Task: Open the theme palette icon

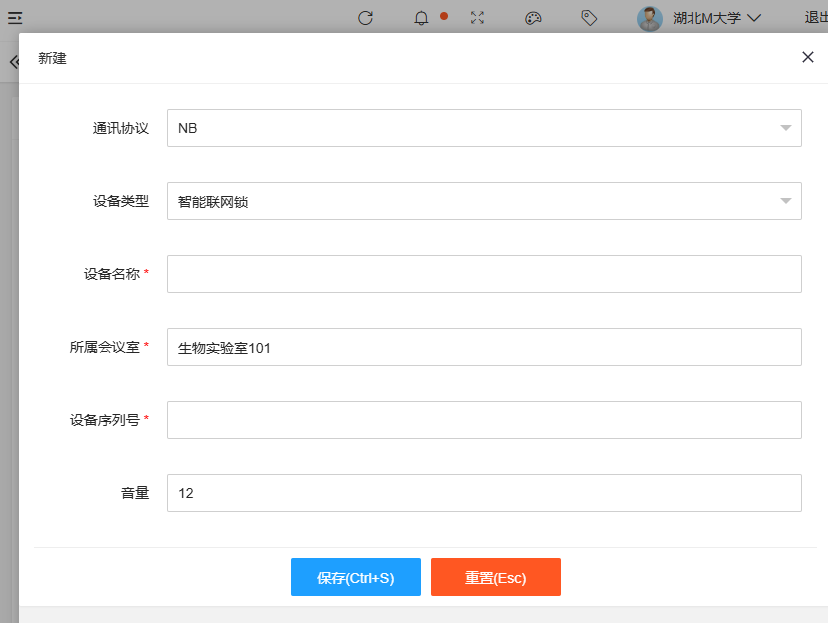Action: 533,17
